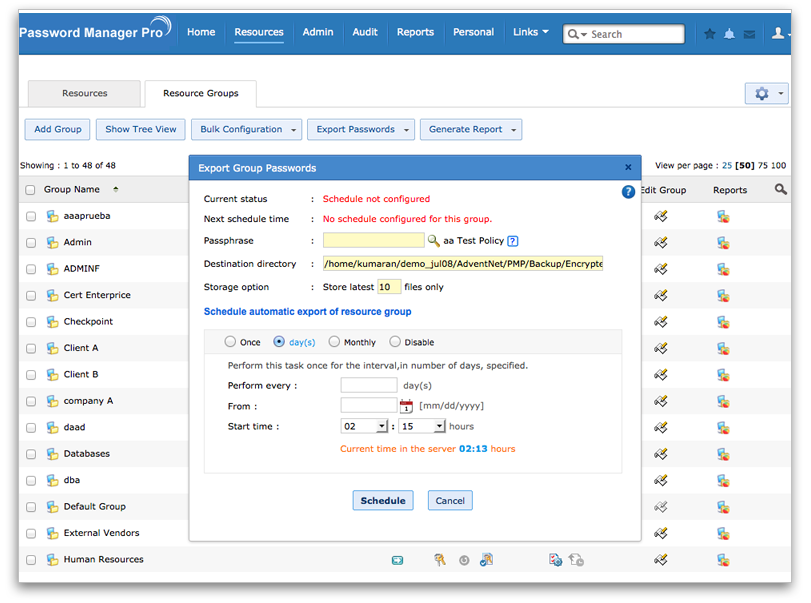Click the folder icon next to Default Group
The width and height of the screenshot is (811, 603).
(x=52, y=507)
